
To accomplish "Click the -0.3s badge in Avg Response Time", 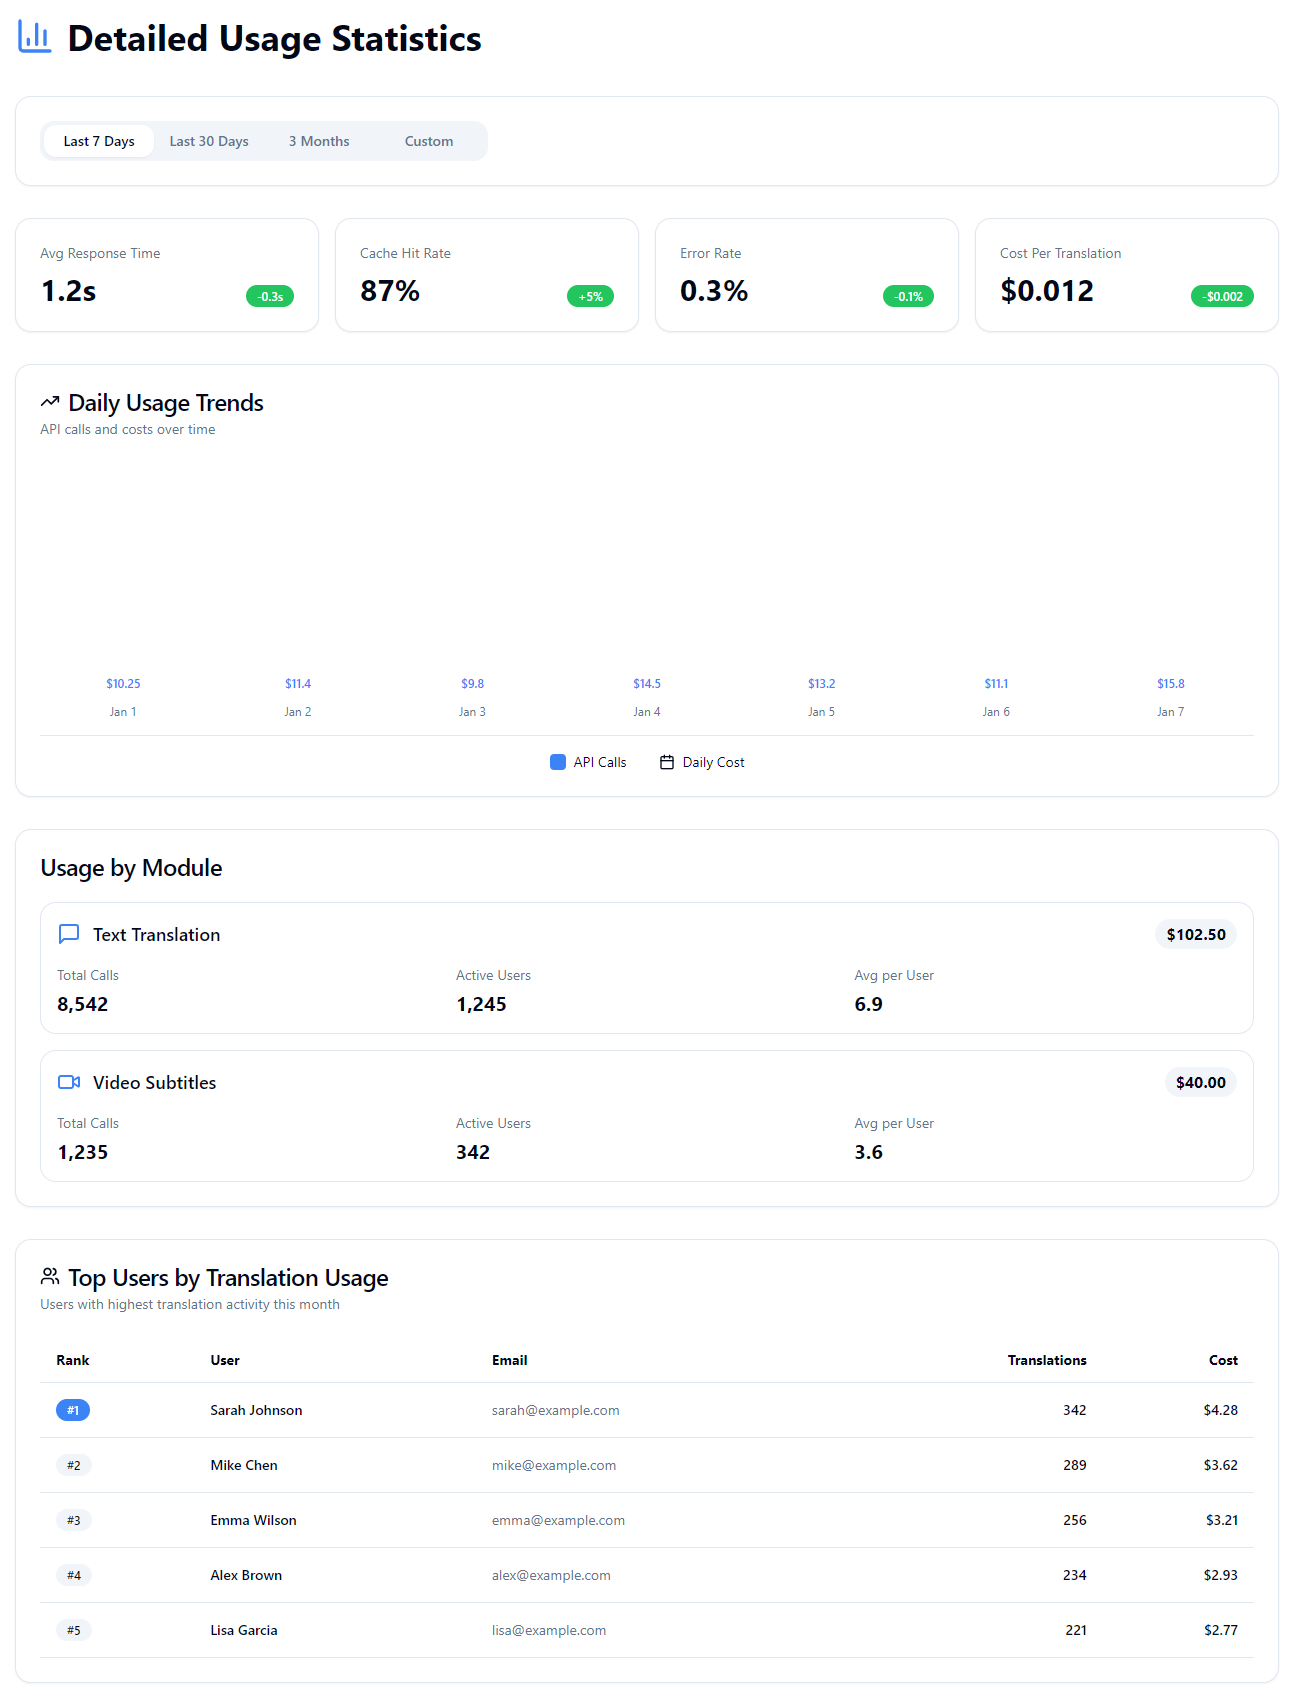I will tap(270, 296).
